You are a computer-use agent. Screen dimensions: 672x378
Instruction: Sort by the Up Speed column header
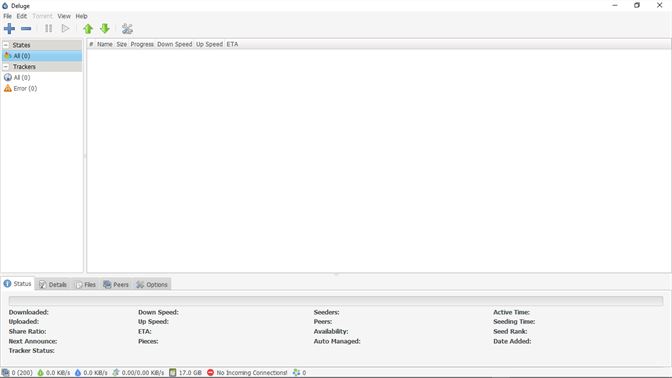(209, 44)
